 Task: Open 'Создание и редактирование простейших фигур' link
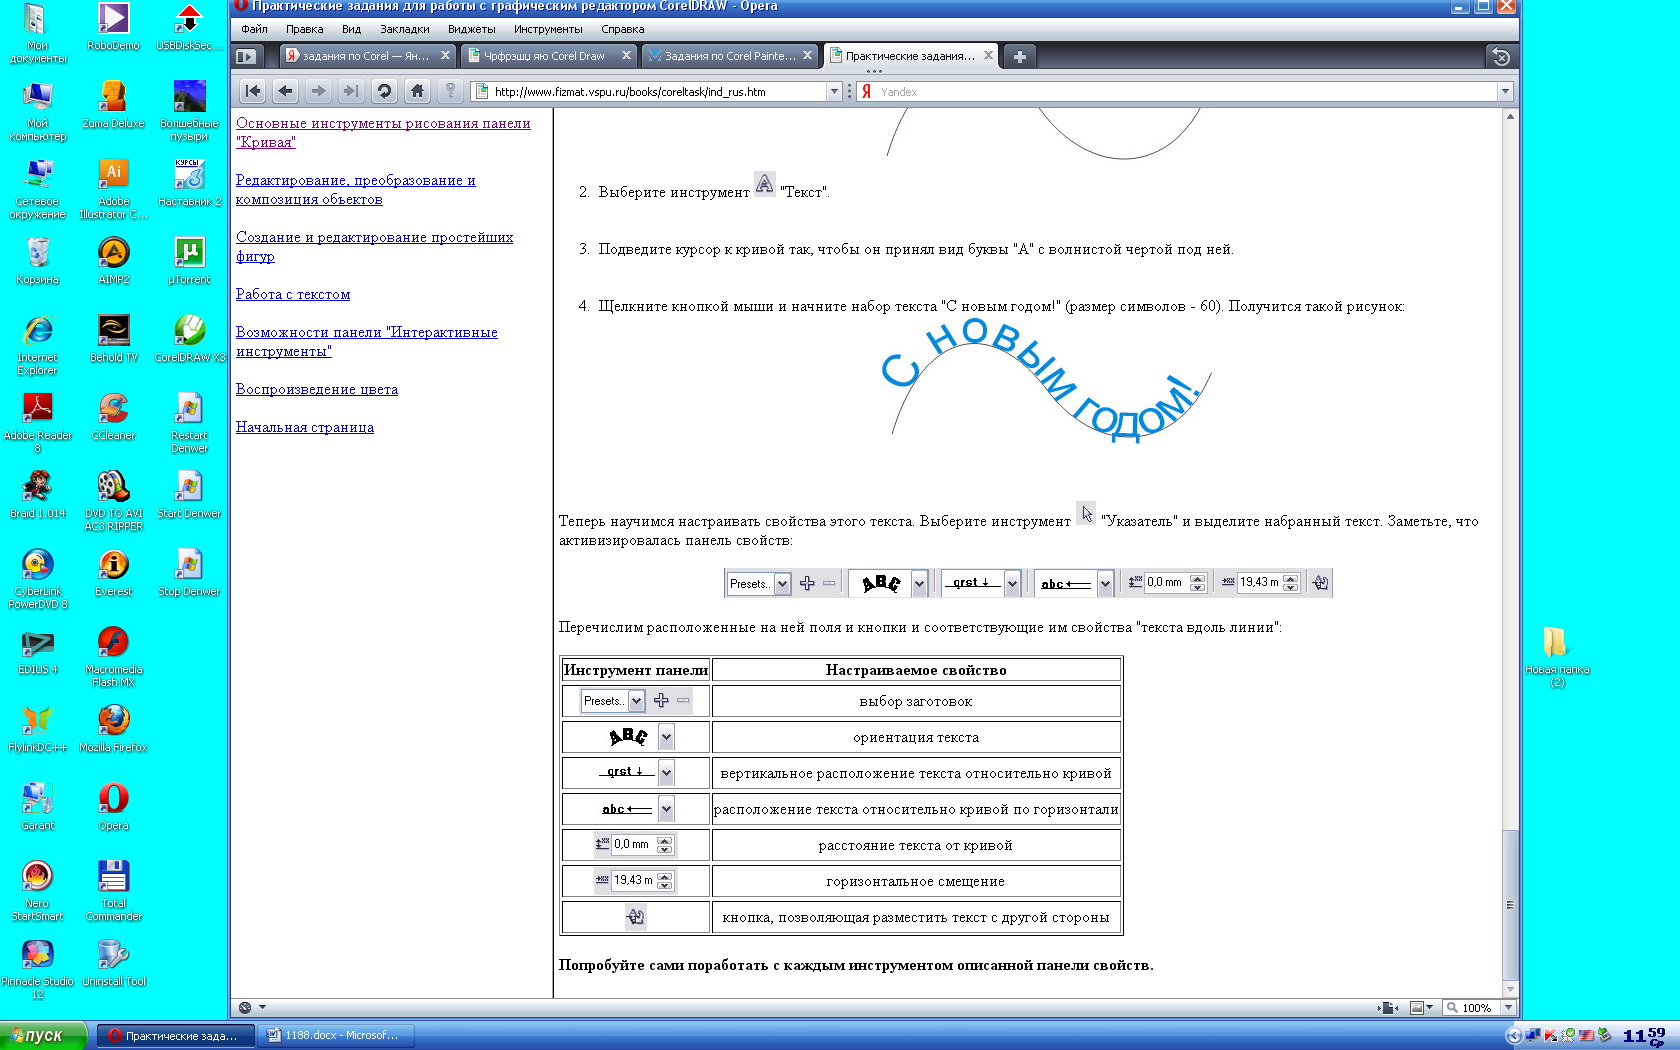(374, 247)
